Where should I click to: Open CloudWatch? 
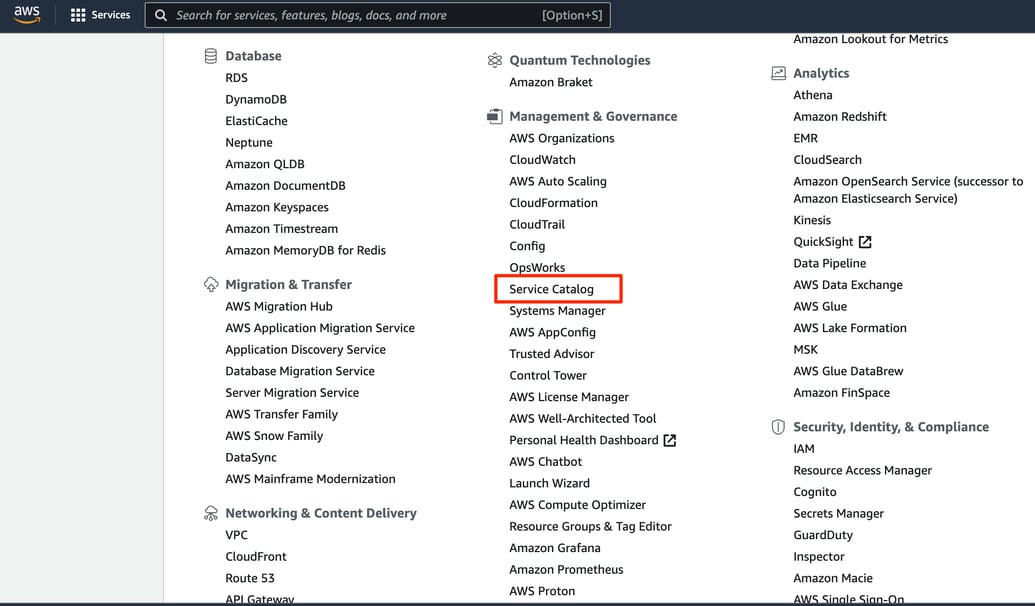541,159
